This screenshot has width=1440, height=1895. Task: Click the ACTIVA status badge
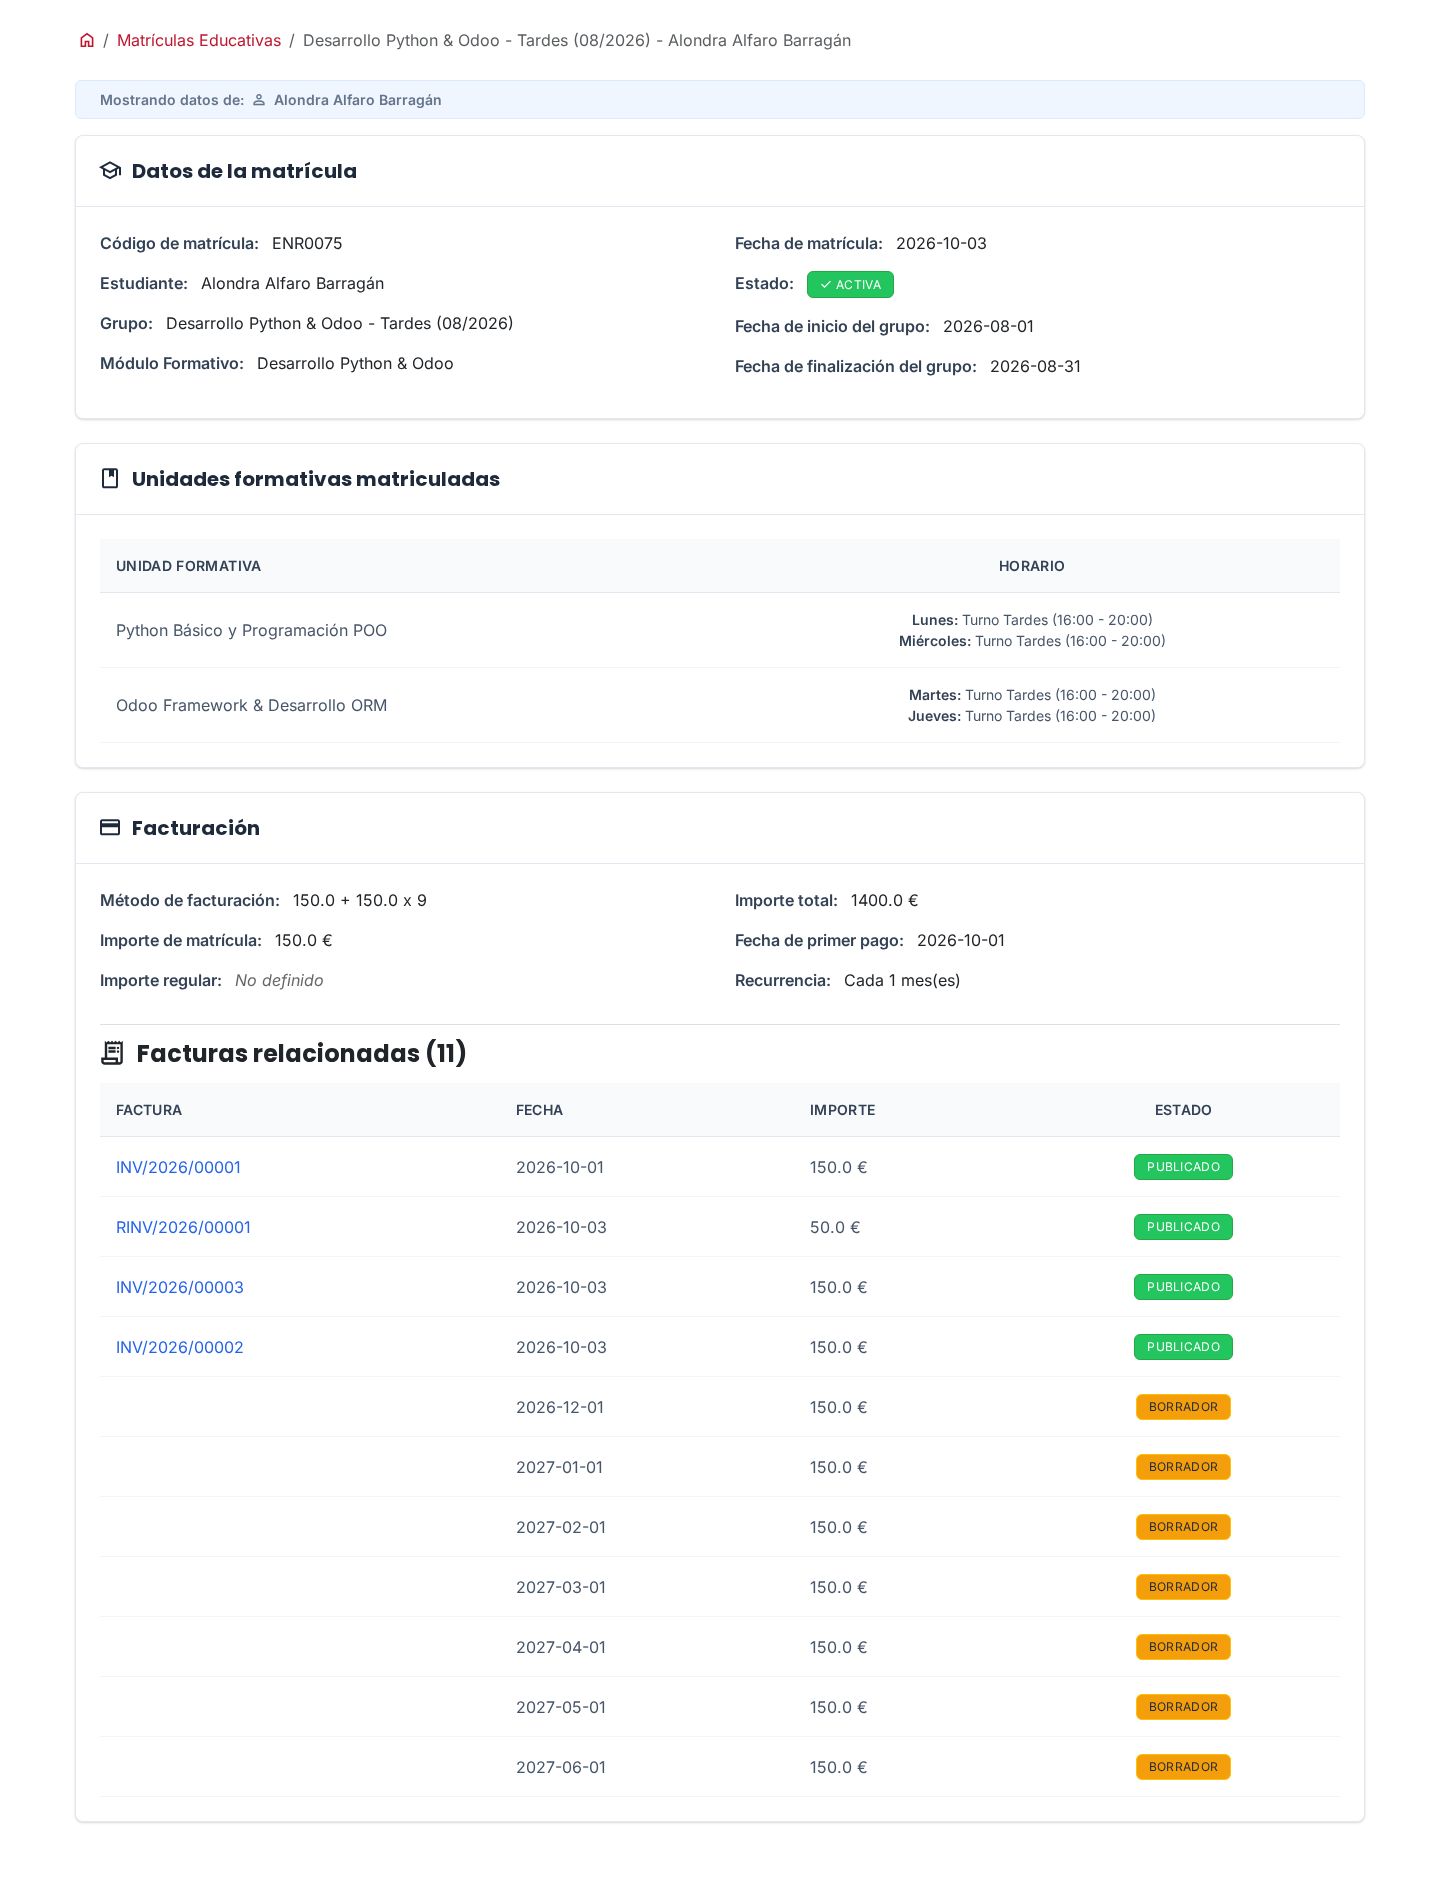point(850,285)
